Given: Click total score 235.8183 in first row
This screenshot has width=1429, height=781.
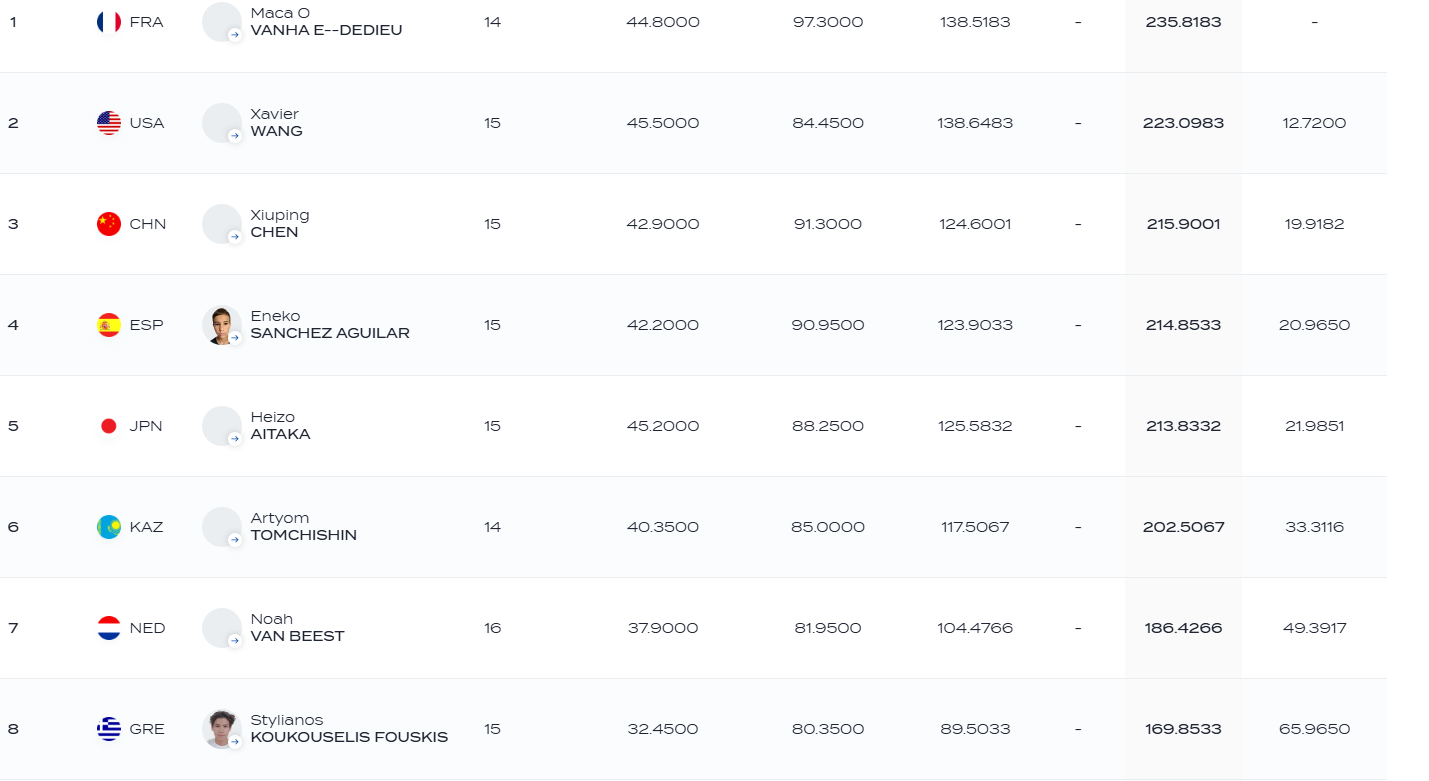Looking at the screenshot, I should (x=1183, y=22).
